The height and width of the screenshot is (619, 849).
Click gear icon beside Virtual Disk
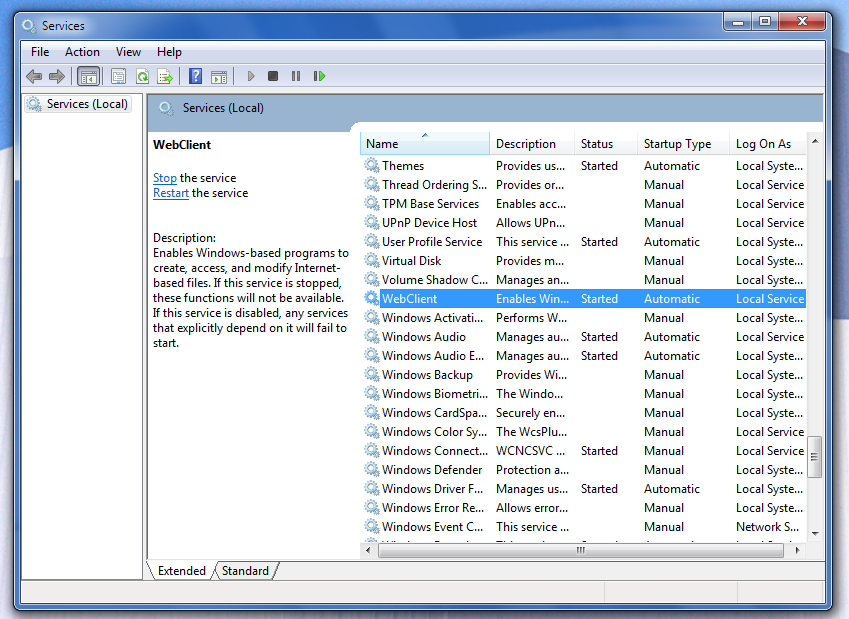point(371,260)
